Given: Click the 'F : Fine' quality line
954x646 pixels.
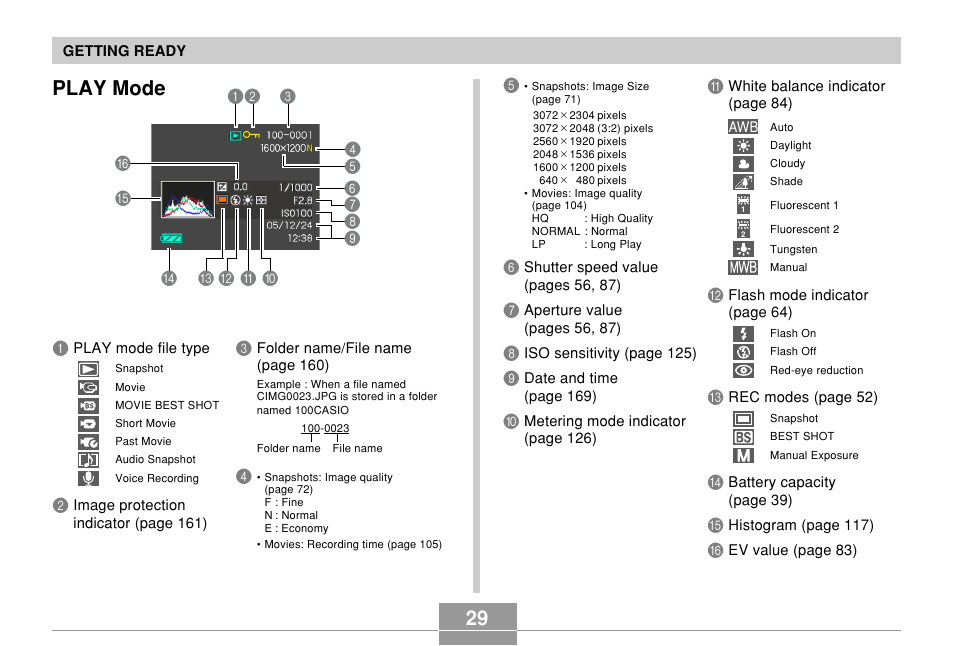Looking at the screenshot, I should (284, 502).
